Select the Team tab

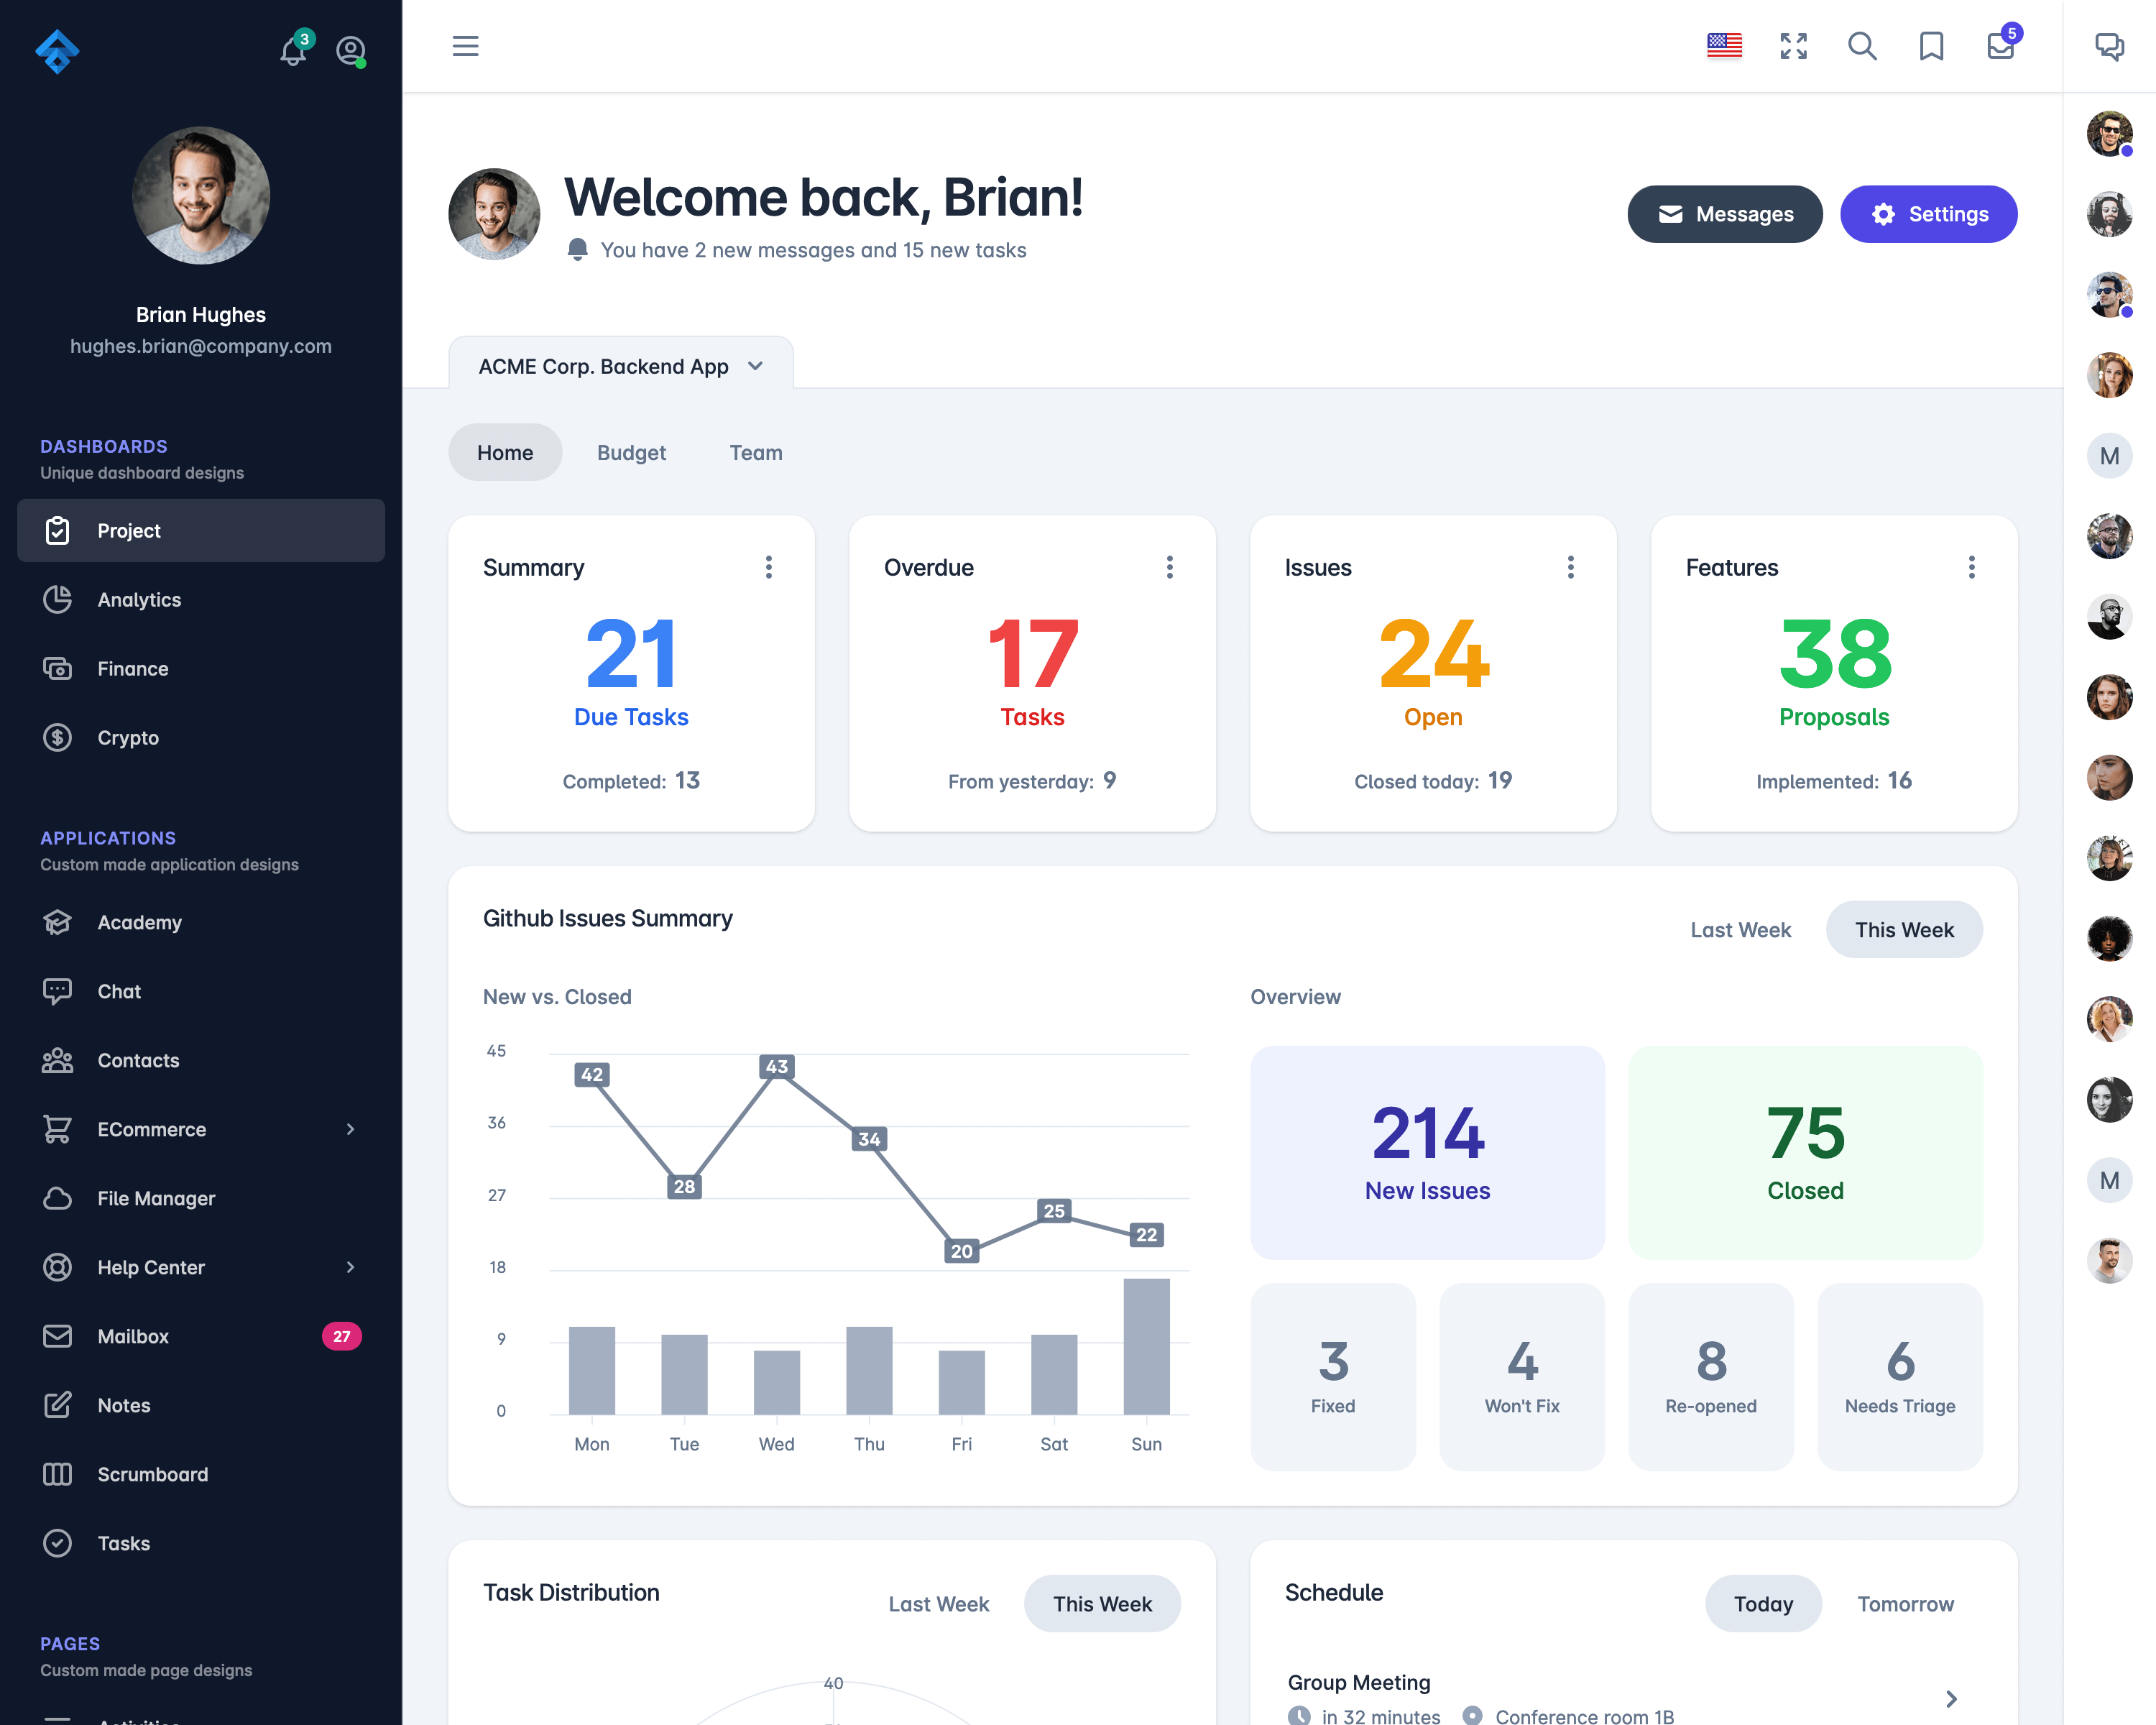pos(757,452)
